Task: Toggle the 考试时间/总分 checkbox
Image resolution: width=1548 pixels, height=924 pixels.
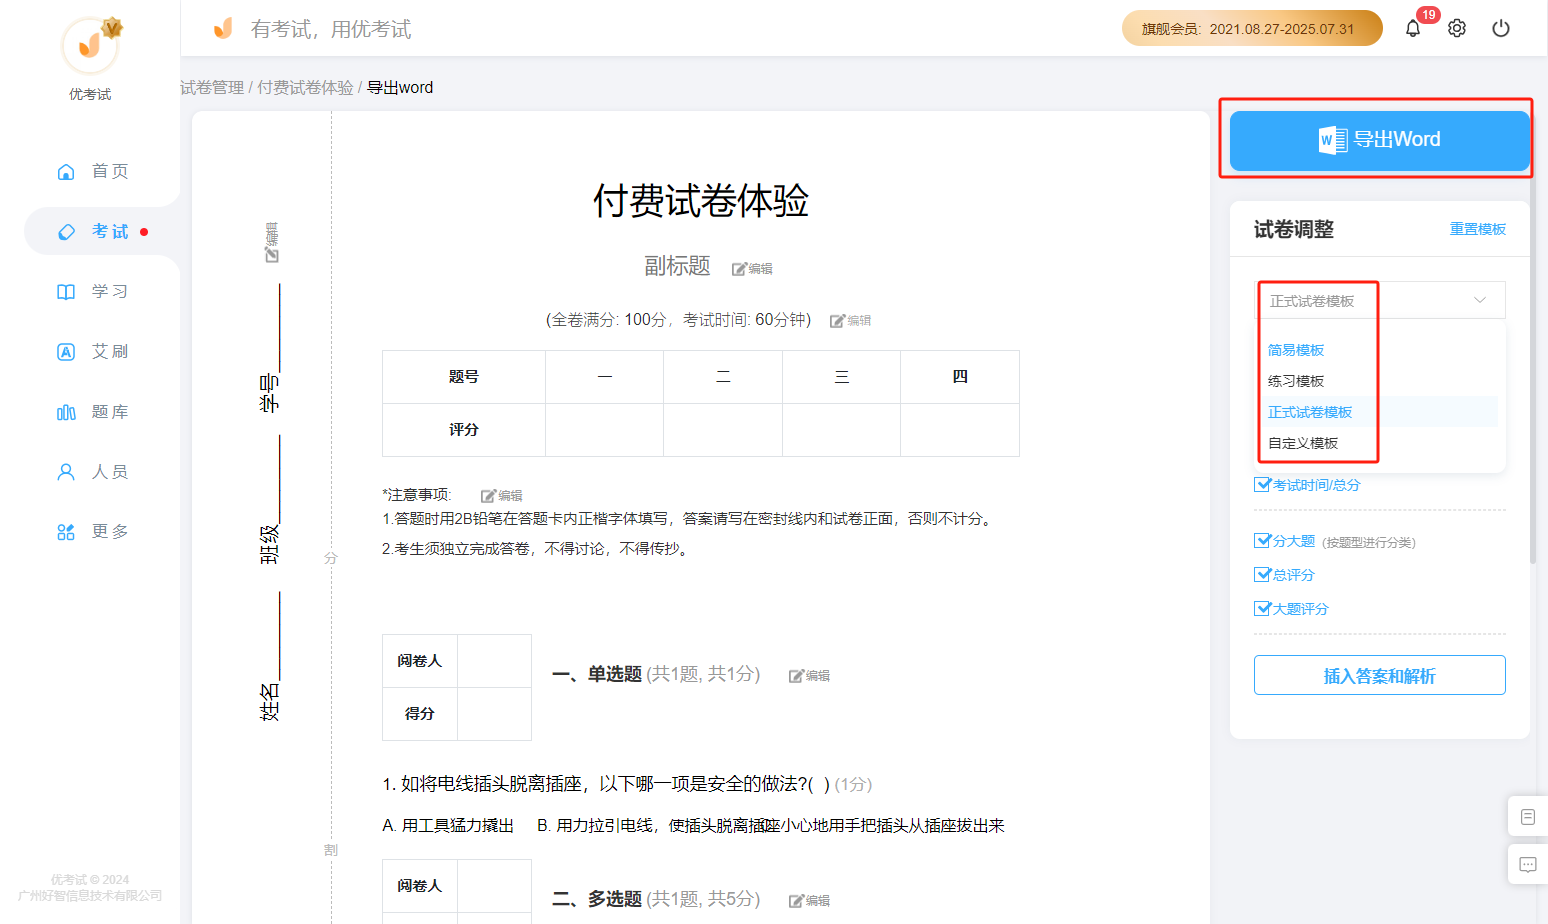Action: [x=1262, y=485]
